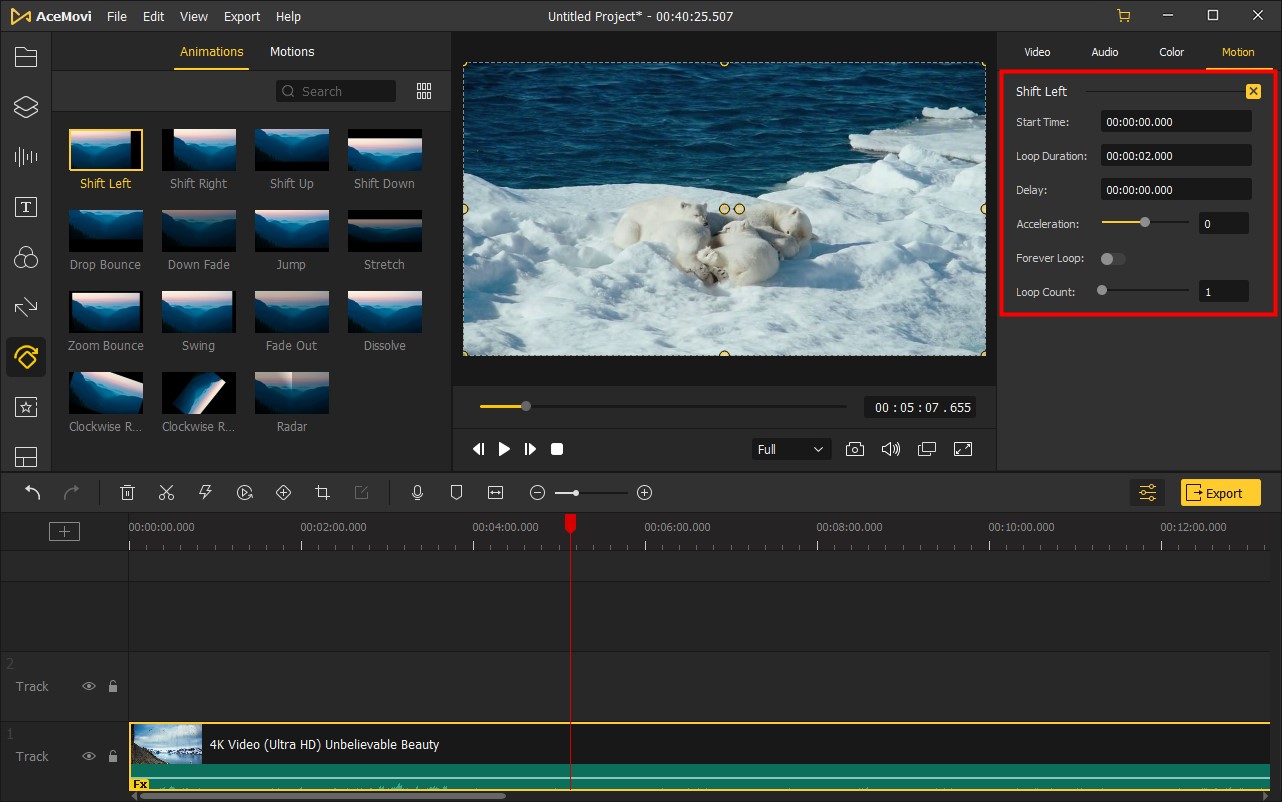Take a snapshot with the camera icon
1282x802 pixels.
855,449
